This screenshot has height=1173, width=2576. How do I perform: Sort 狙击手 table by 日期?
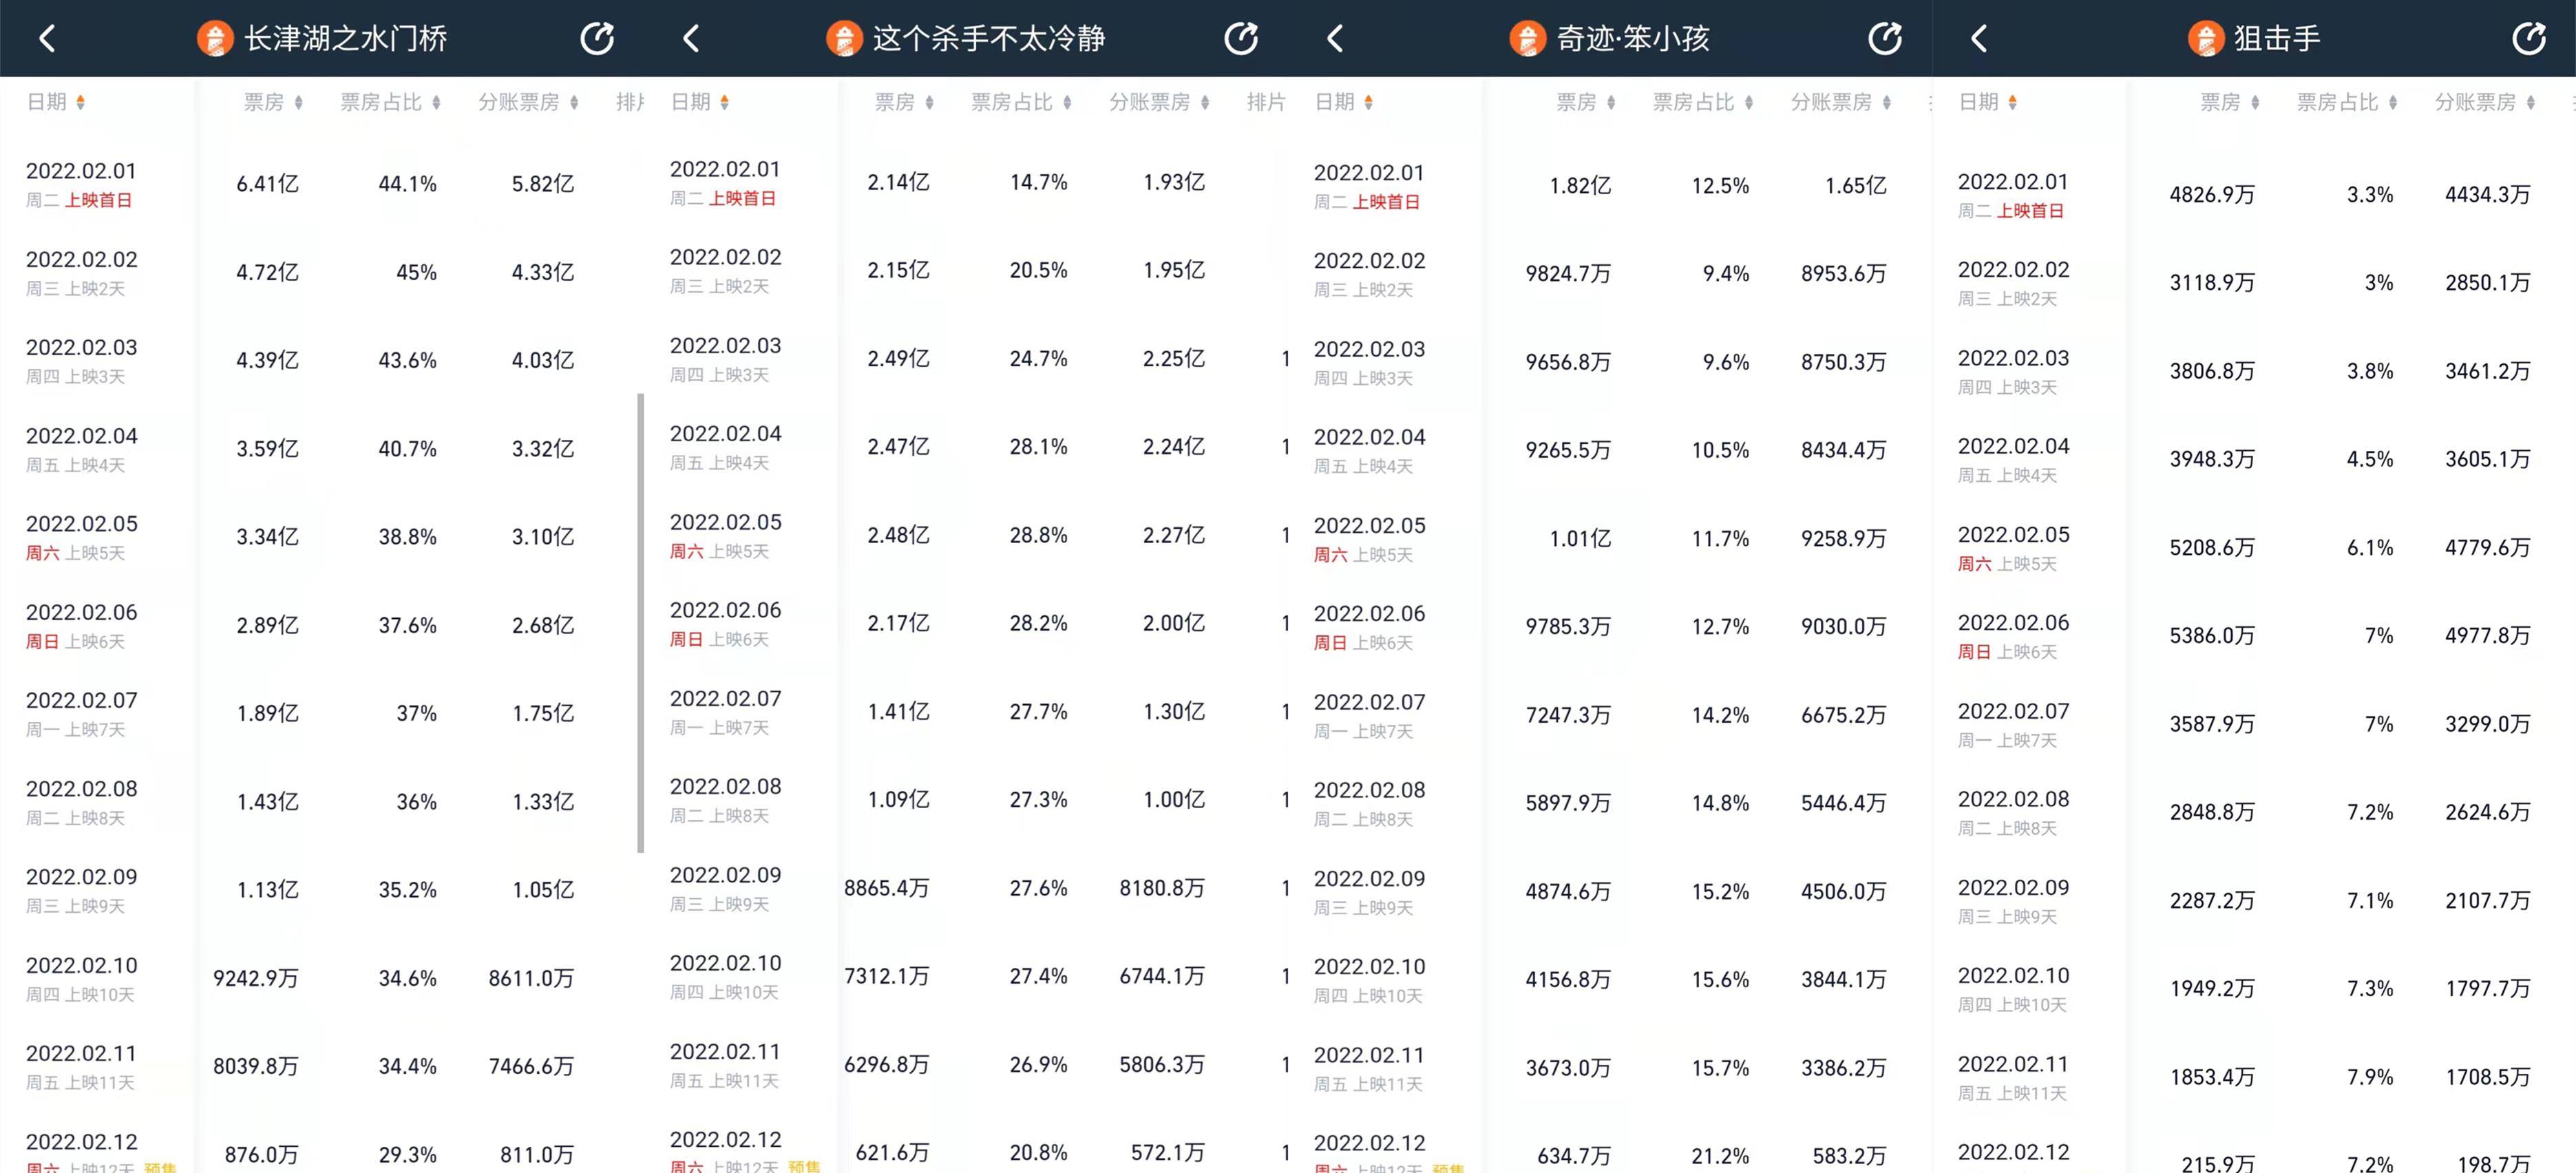[1988, 102]
